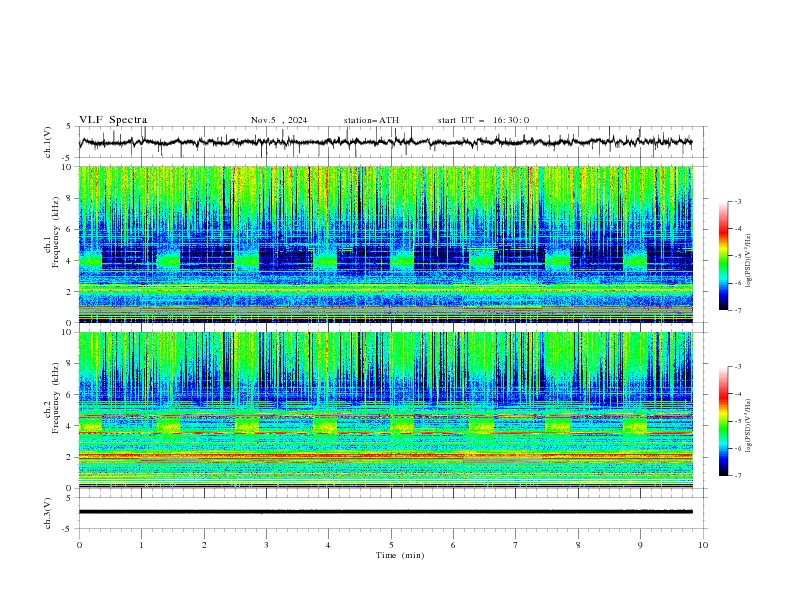Screen dimensions: 792x612
Task: Select the "station=ATH" header text
Action: (x=371, y=120)
